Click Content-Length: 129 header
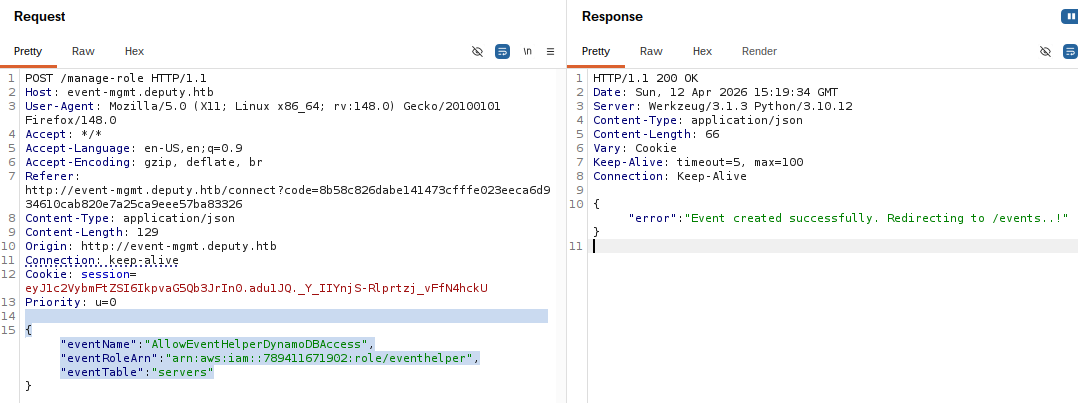 [91, 232]
